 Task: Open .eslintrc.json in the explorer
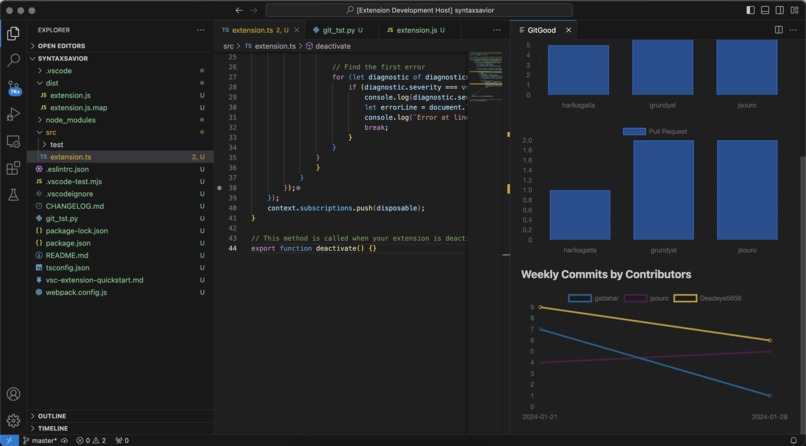120,169
